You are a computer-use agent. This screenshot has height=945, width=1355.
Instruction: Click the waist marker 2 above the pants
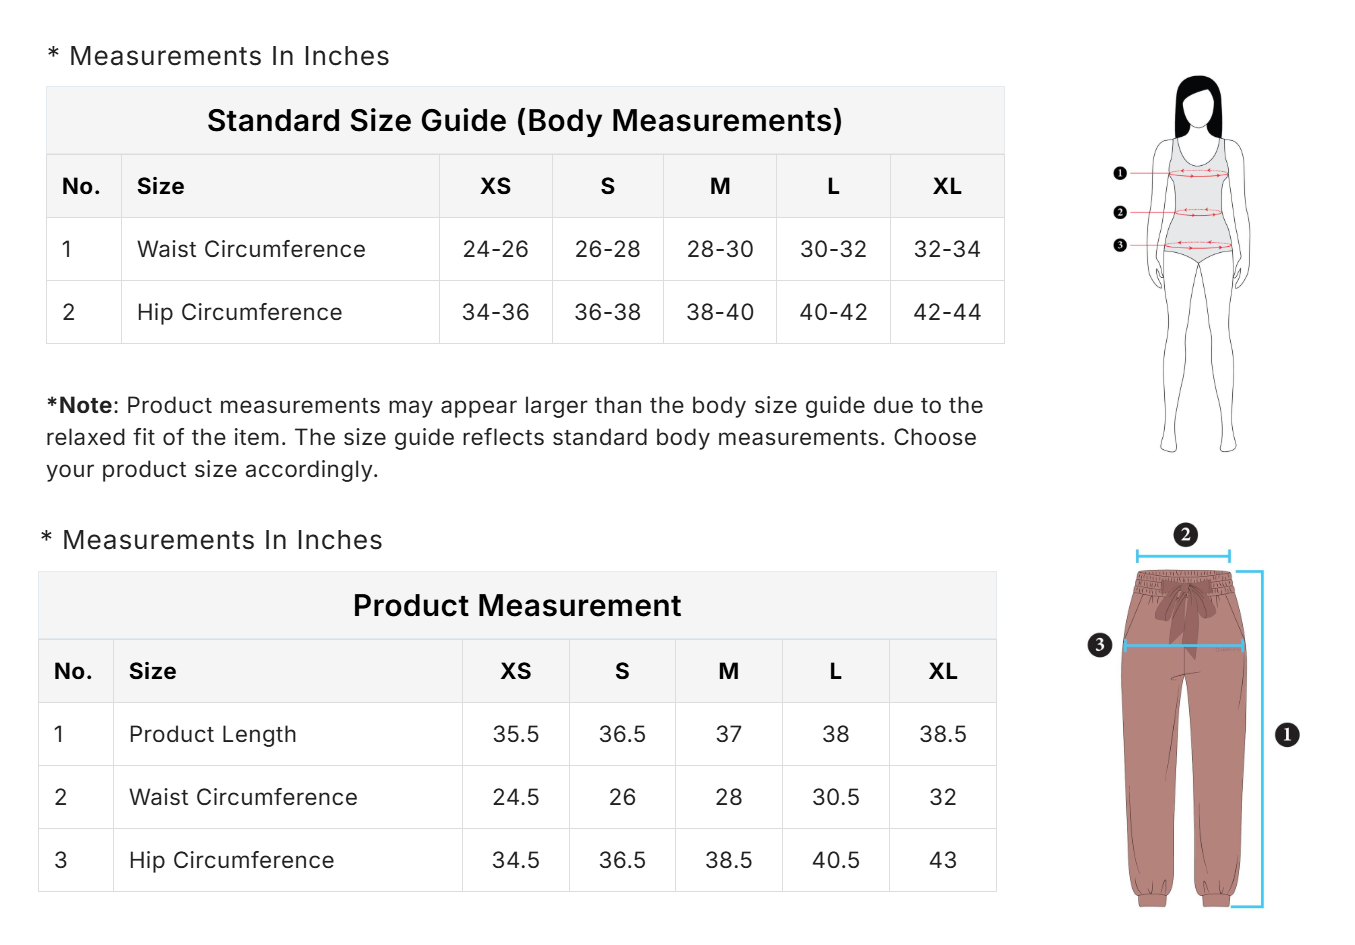1185,534
